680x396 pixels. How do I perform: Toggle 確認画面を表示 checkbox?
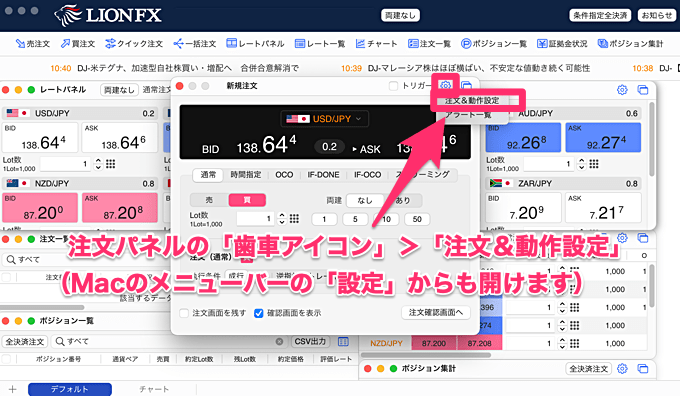coord(259,313)
